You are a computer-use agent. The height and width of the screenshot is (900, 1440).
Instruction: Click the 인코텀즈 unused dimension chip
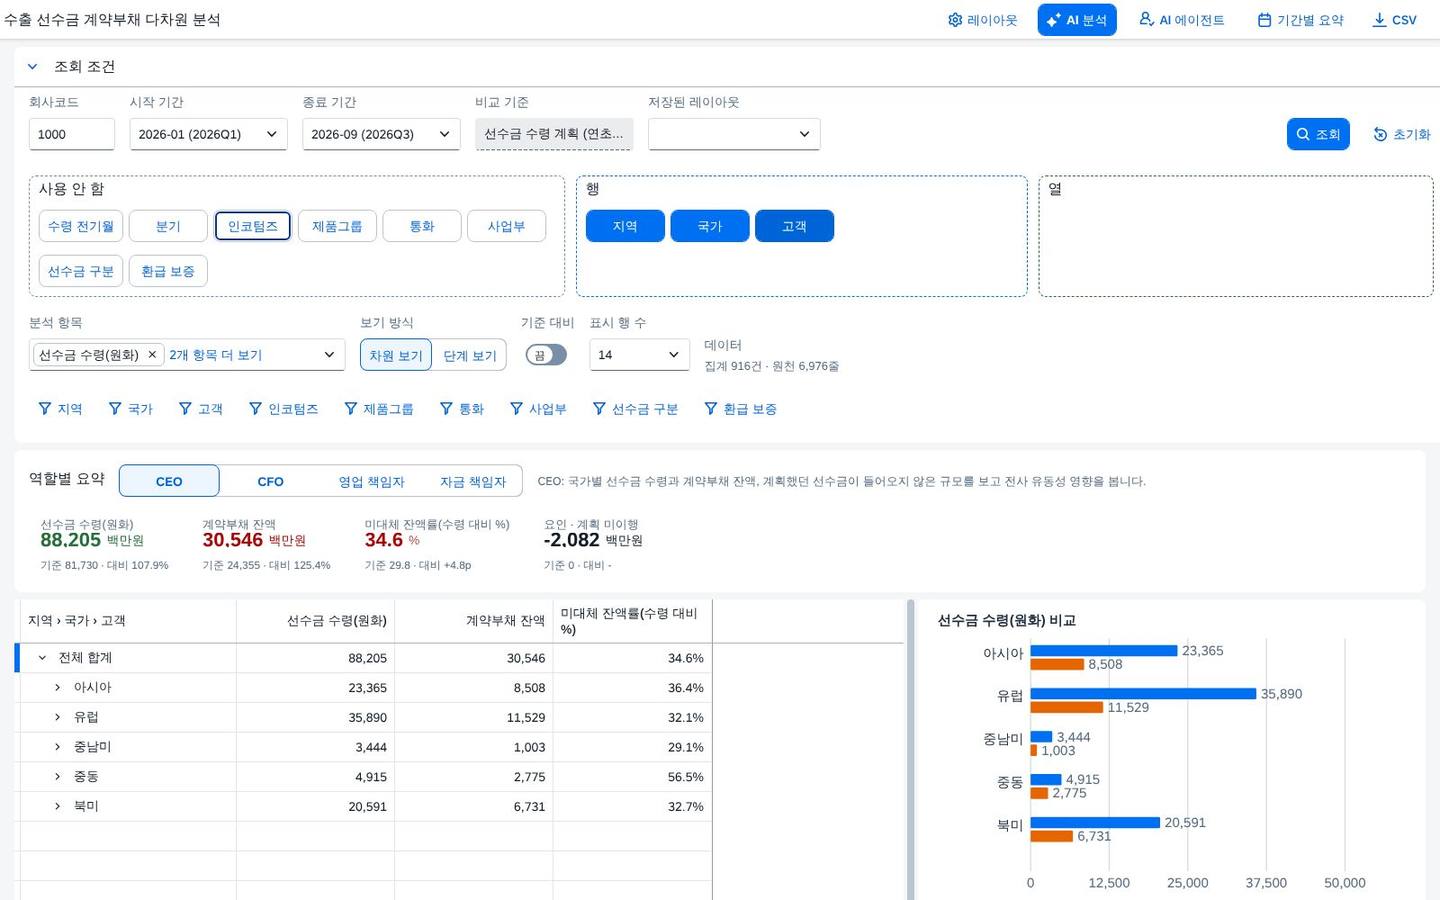coord(253,226)
